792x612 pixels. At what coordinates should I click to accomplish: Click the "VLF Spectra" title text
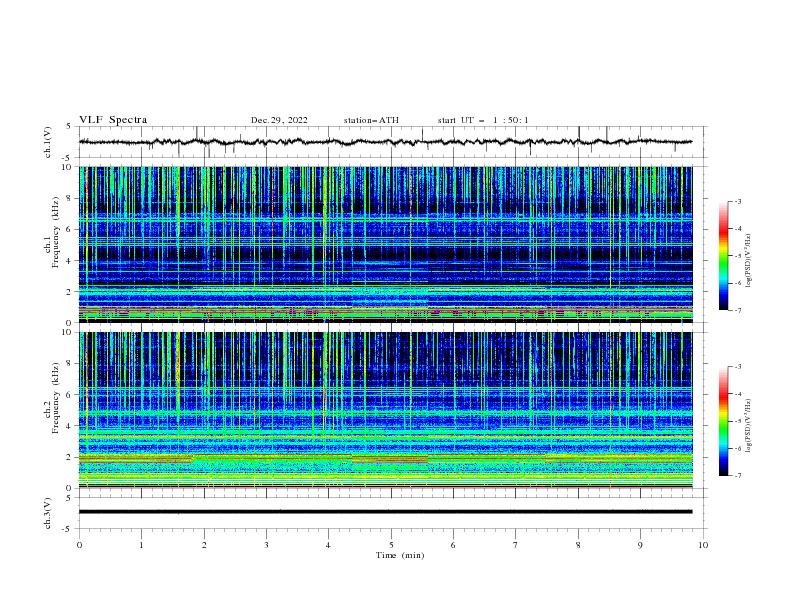pos(113,120)
